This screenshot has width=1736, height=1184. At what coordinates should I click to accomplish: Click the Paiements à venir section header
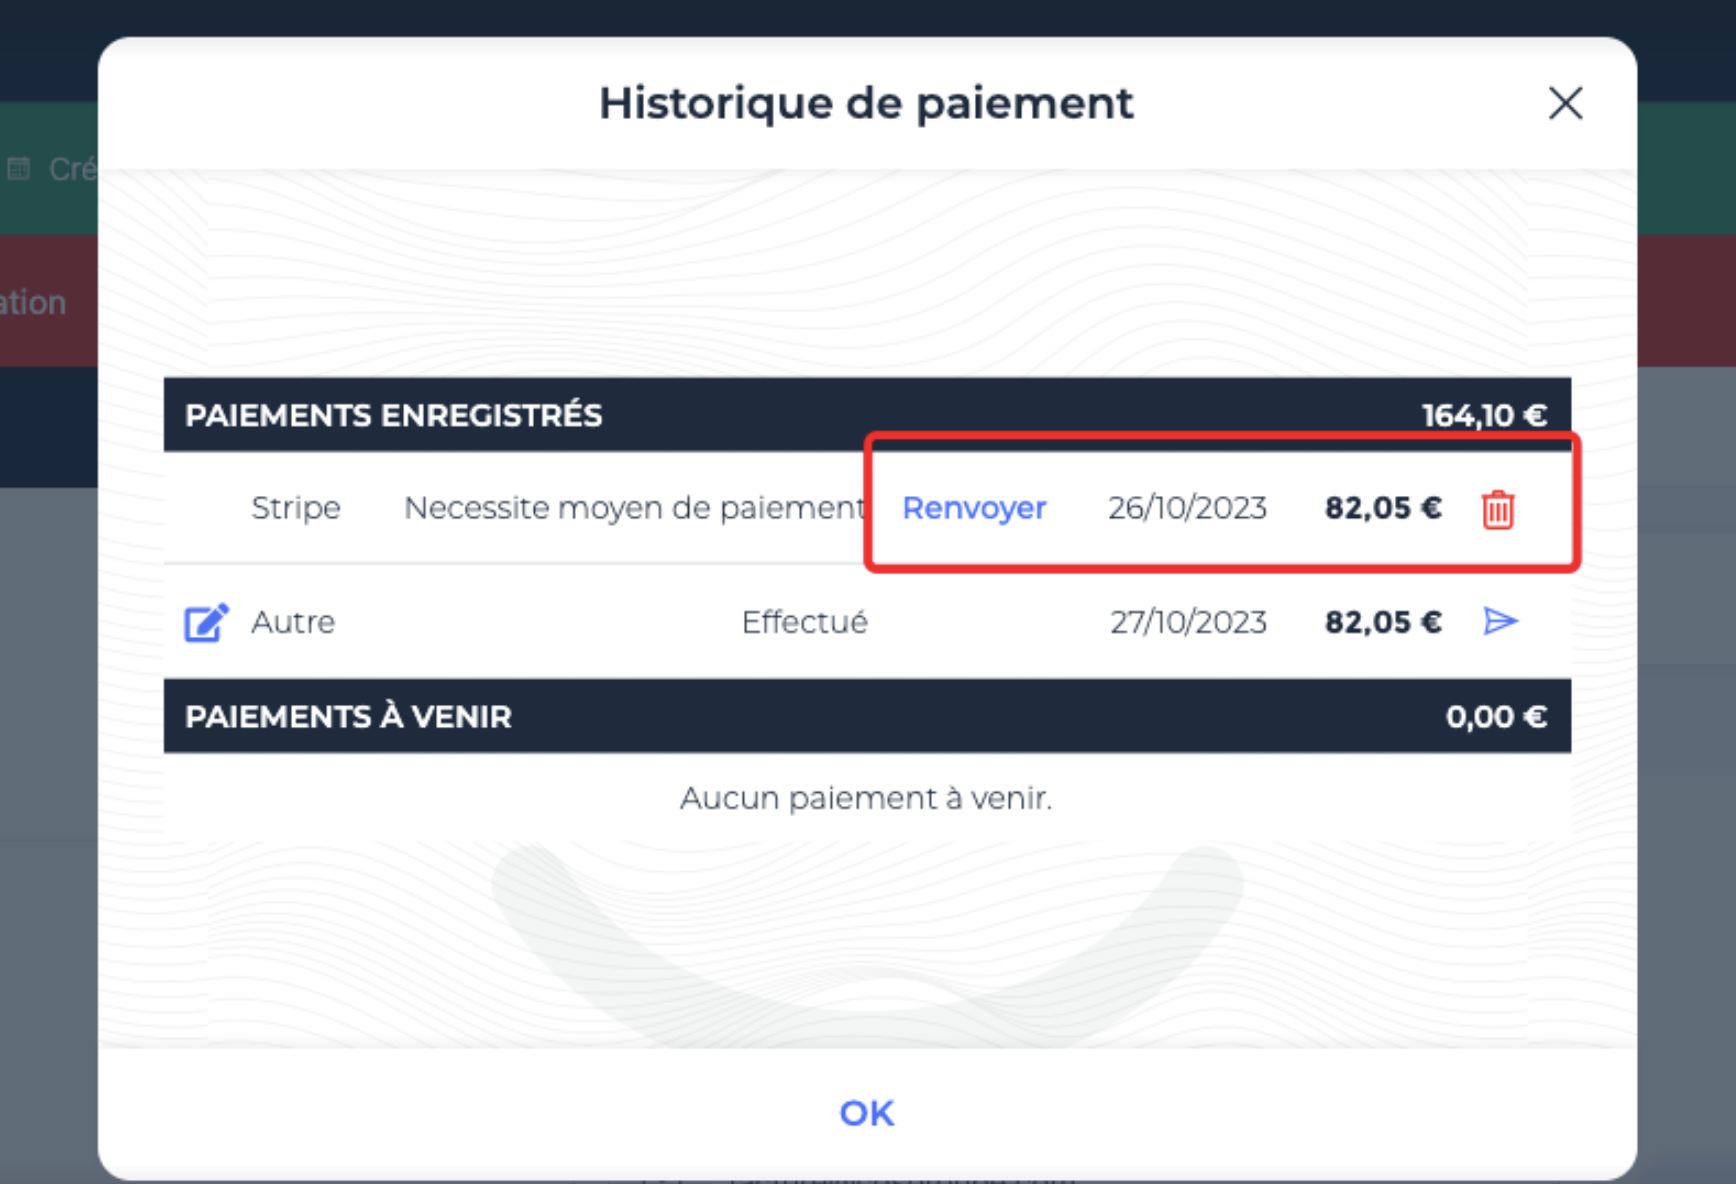[x=349, y=716]
